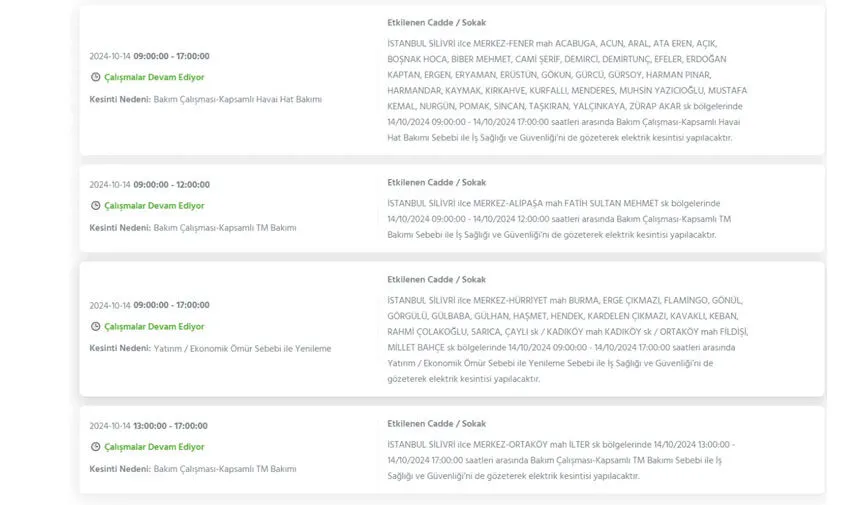This screenshot has width=860, height=505.
Task: Click the clock icon in the HÜRRİYET outage card
Action: click(95, 327)
